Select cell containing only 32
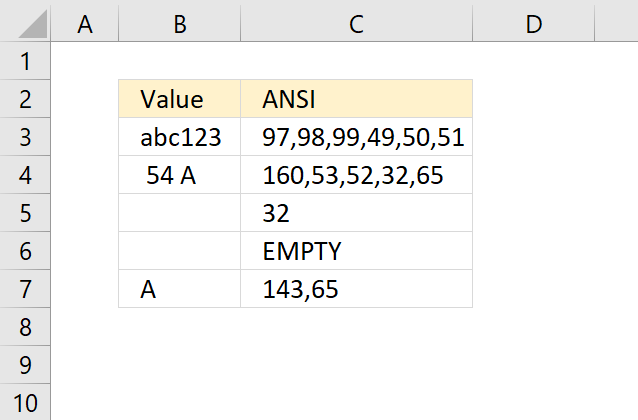The image size is (638, 420). [356, 213]
